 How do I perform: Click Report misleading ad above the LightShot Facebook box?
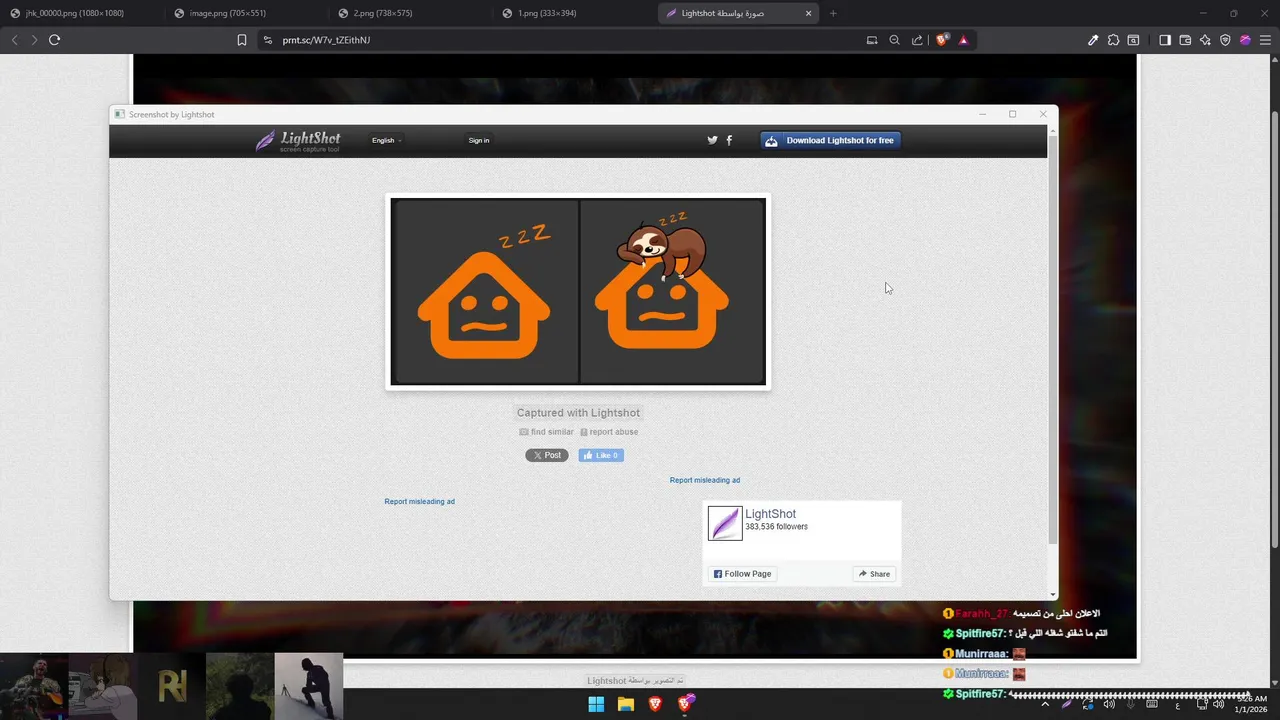[705, 480]
